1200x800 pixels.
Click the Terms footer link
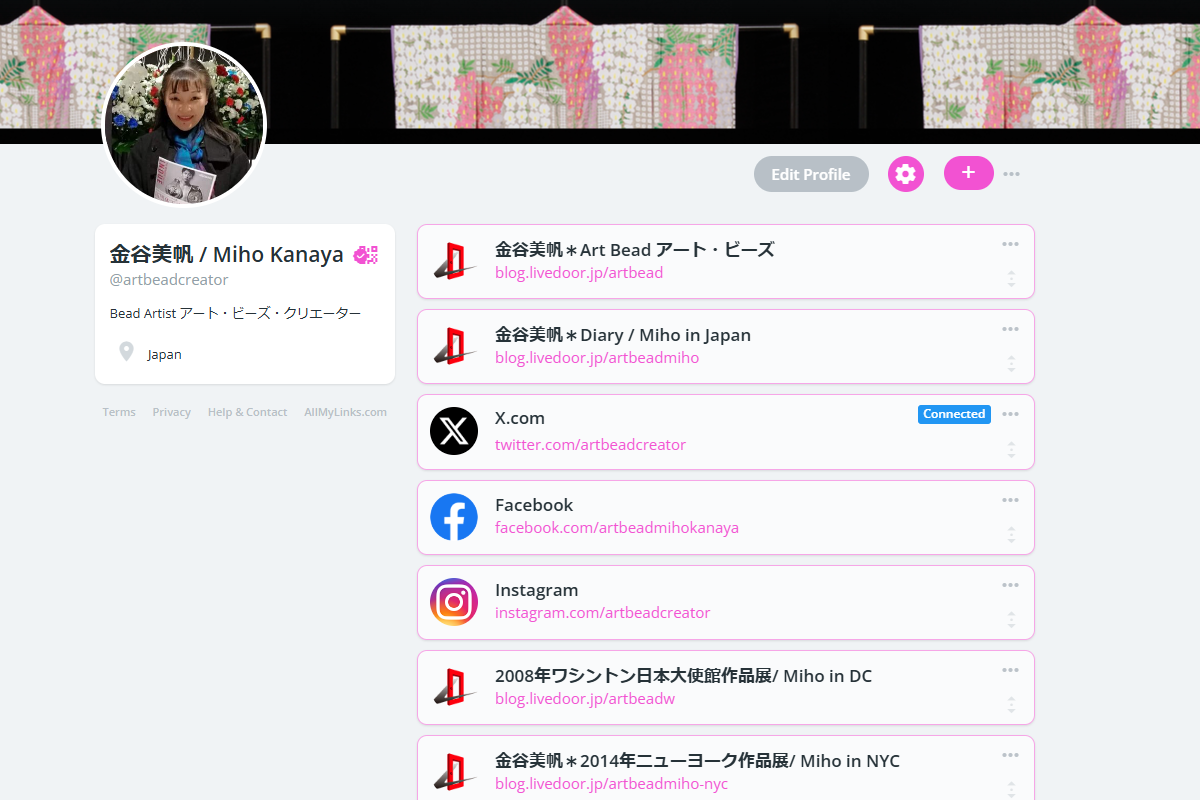(119, 412)
